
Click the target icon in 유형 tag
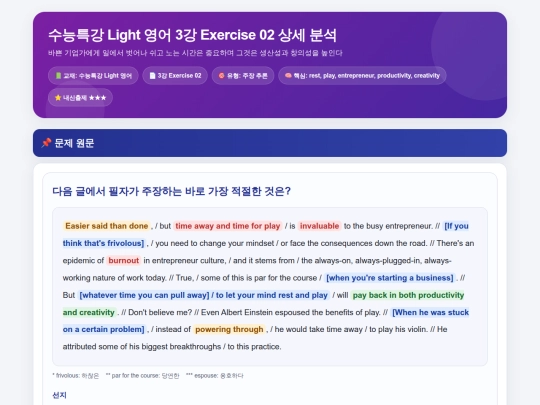coord(221,76)
